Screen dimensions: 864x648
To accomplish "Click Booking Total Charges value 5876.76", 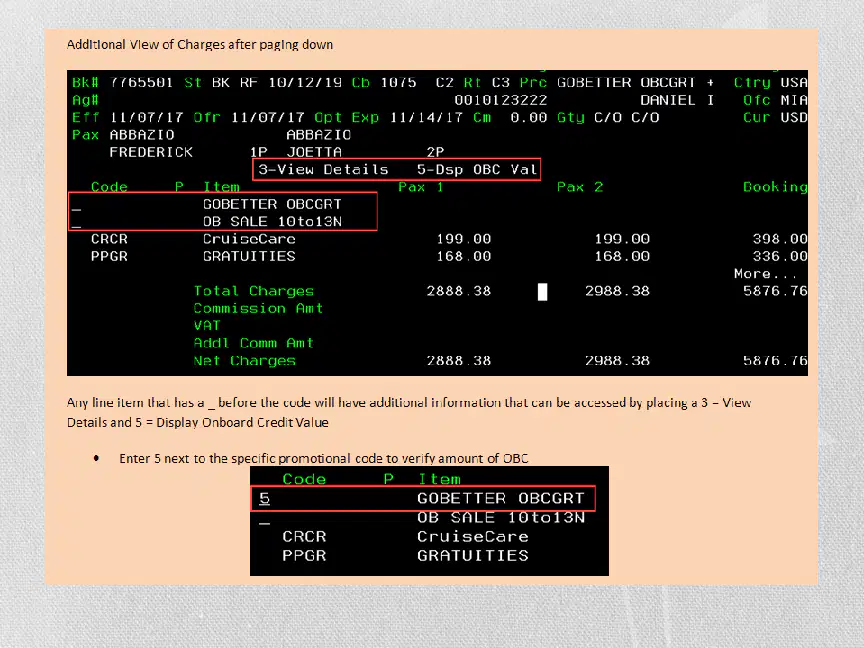I will (x=775, y=291).
